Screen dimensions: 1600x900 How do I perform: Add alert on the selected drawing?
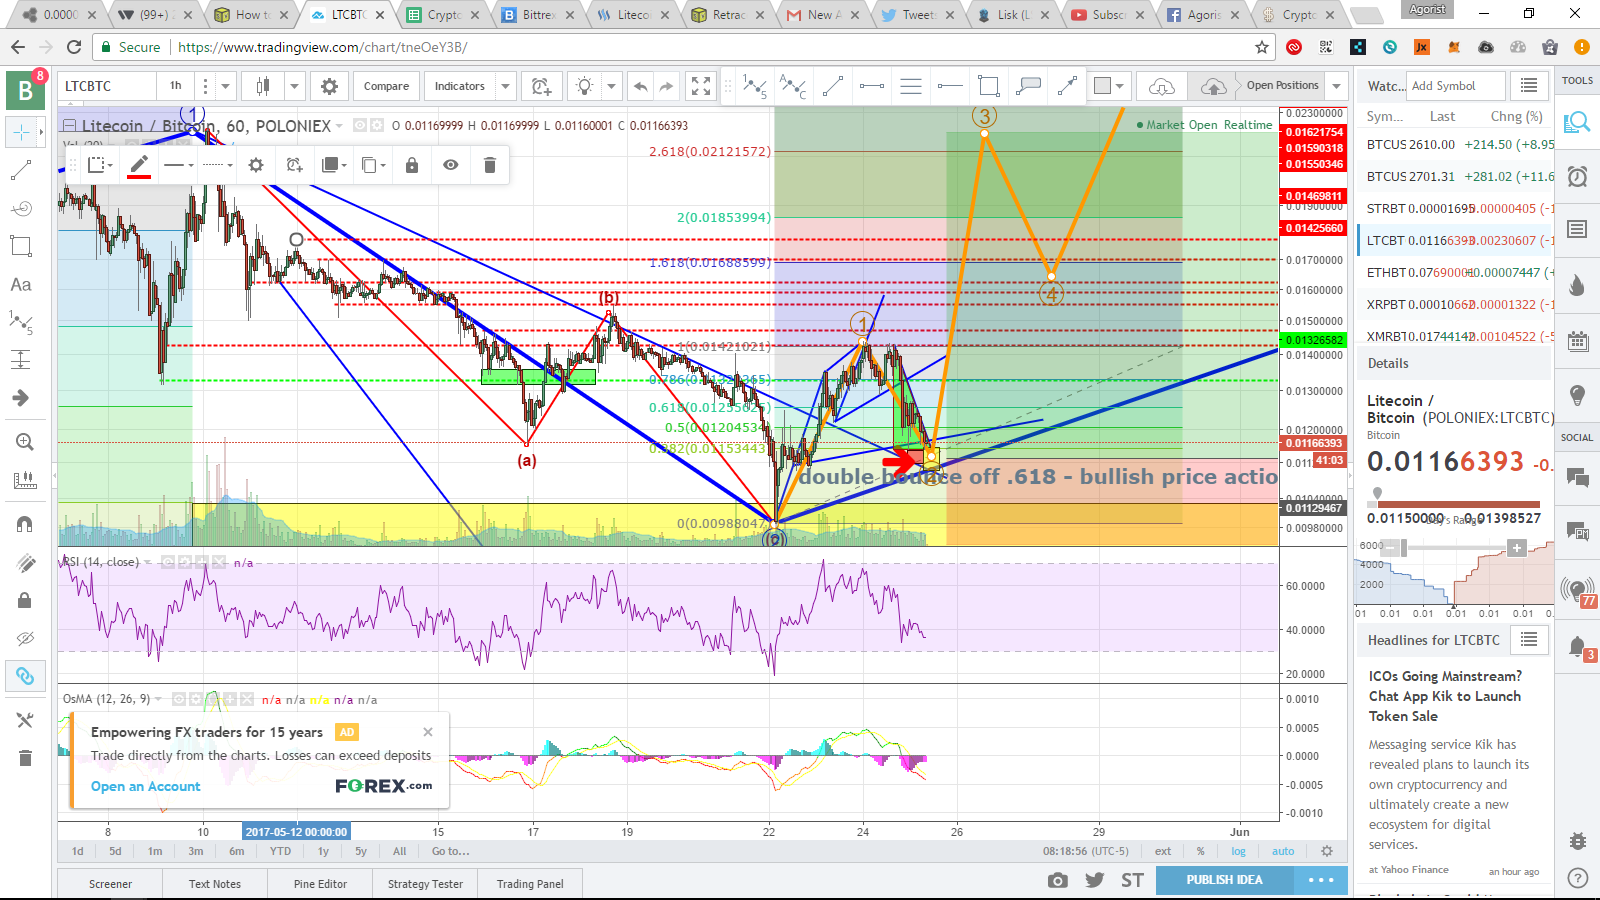coord(294,165)
